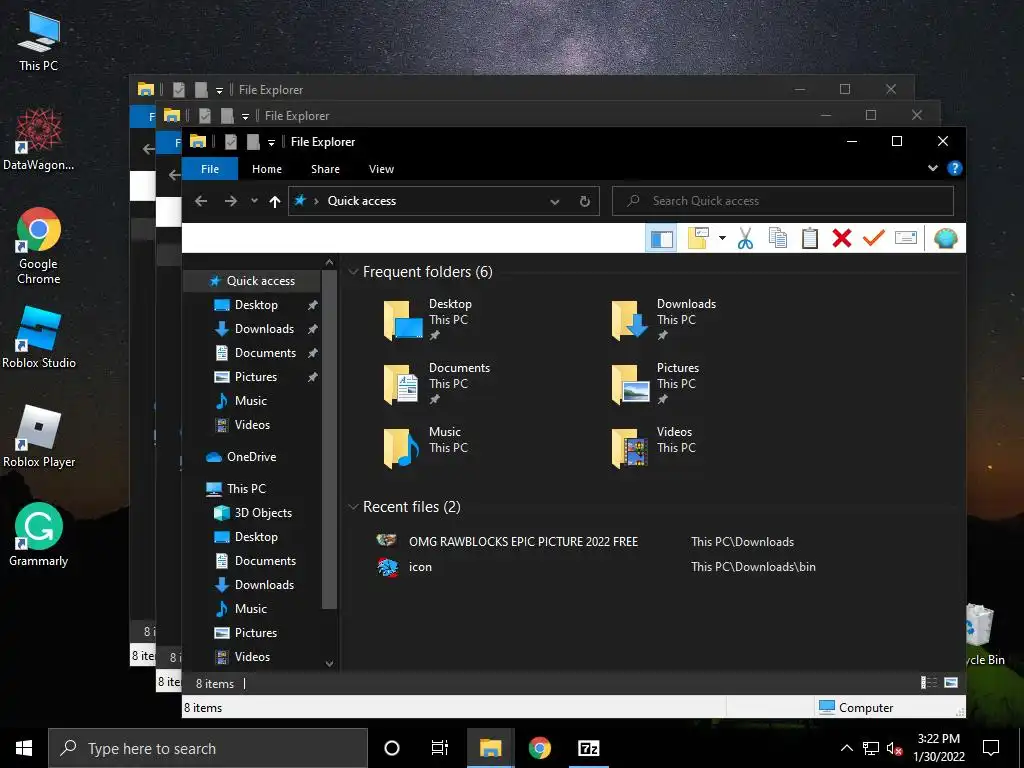The height and width of the screenshot is (768, 1024).
Task: Open Customize Quick Access Toolbar dropdown in front window
Action: (271, 142)
